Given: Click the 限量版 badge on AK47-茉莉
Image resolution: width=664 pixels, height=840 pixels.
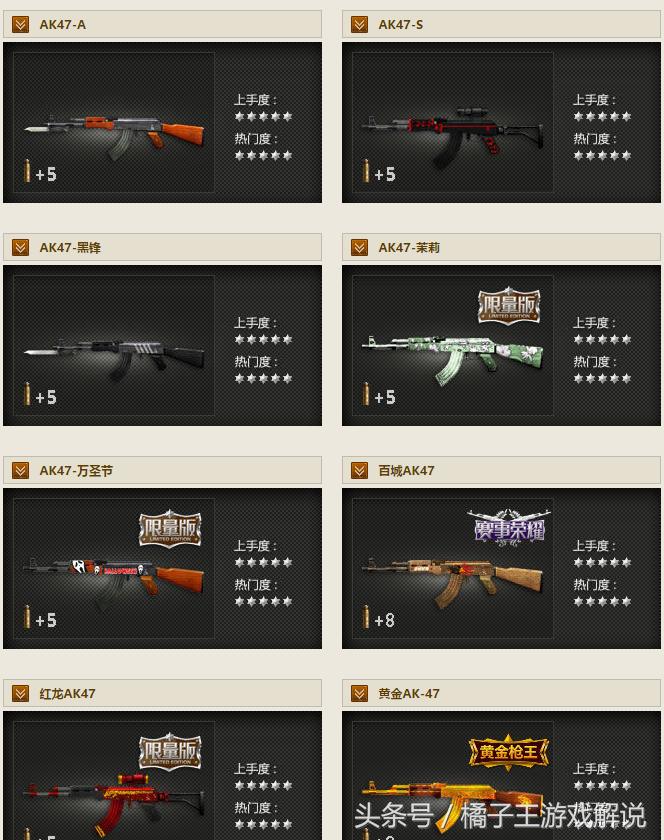Looking at the screenshot, I should (509, 306).
